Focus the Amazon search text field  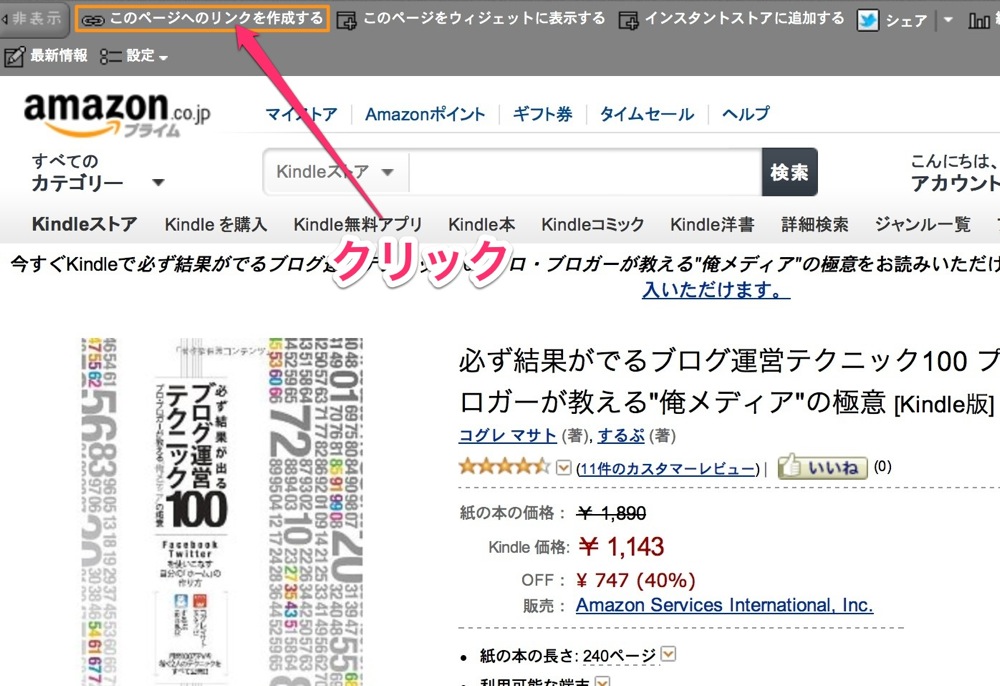[585, 172]
